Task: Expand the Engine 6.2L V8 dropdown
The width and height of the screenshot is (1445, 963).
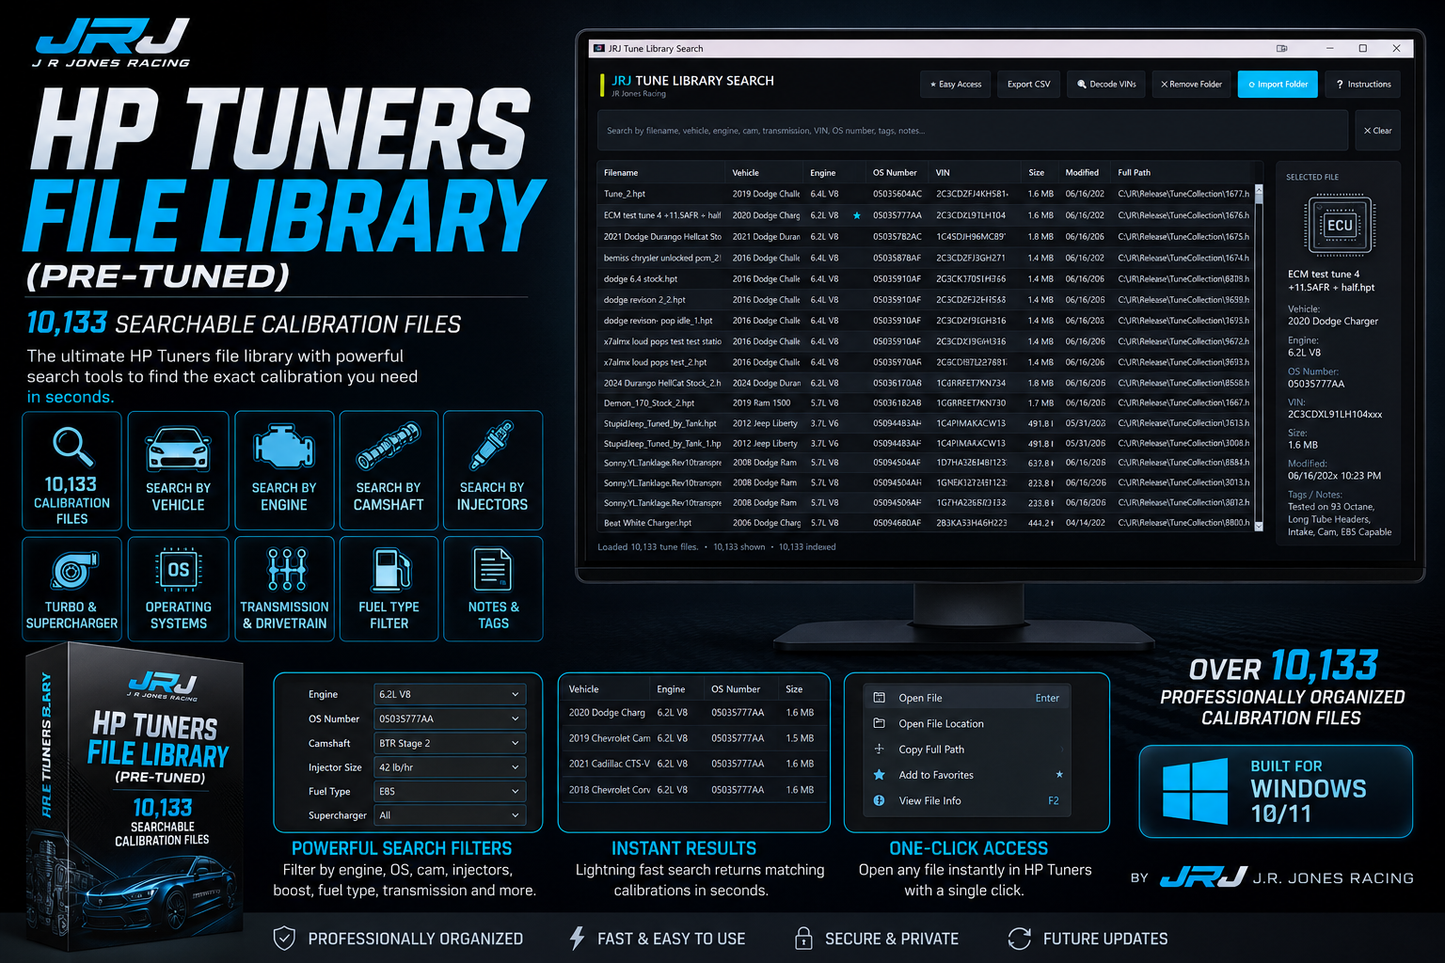Action: coord(449,694)
